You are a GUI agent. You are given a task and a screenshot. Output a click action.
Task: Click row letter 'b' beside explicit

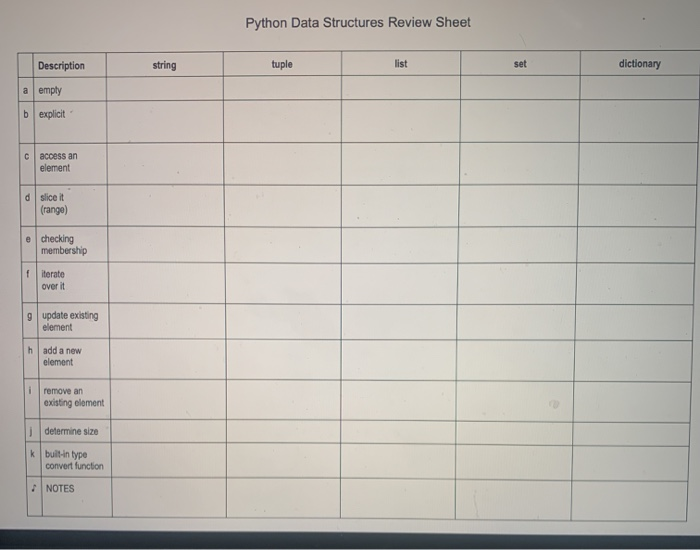tap(26, 114)
